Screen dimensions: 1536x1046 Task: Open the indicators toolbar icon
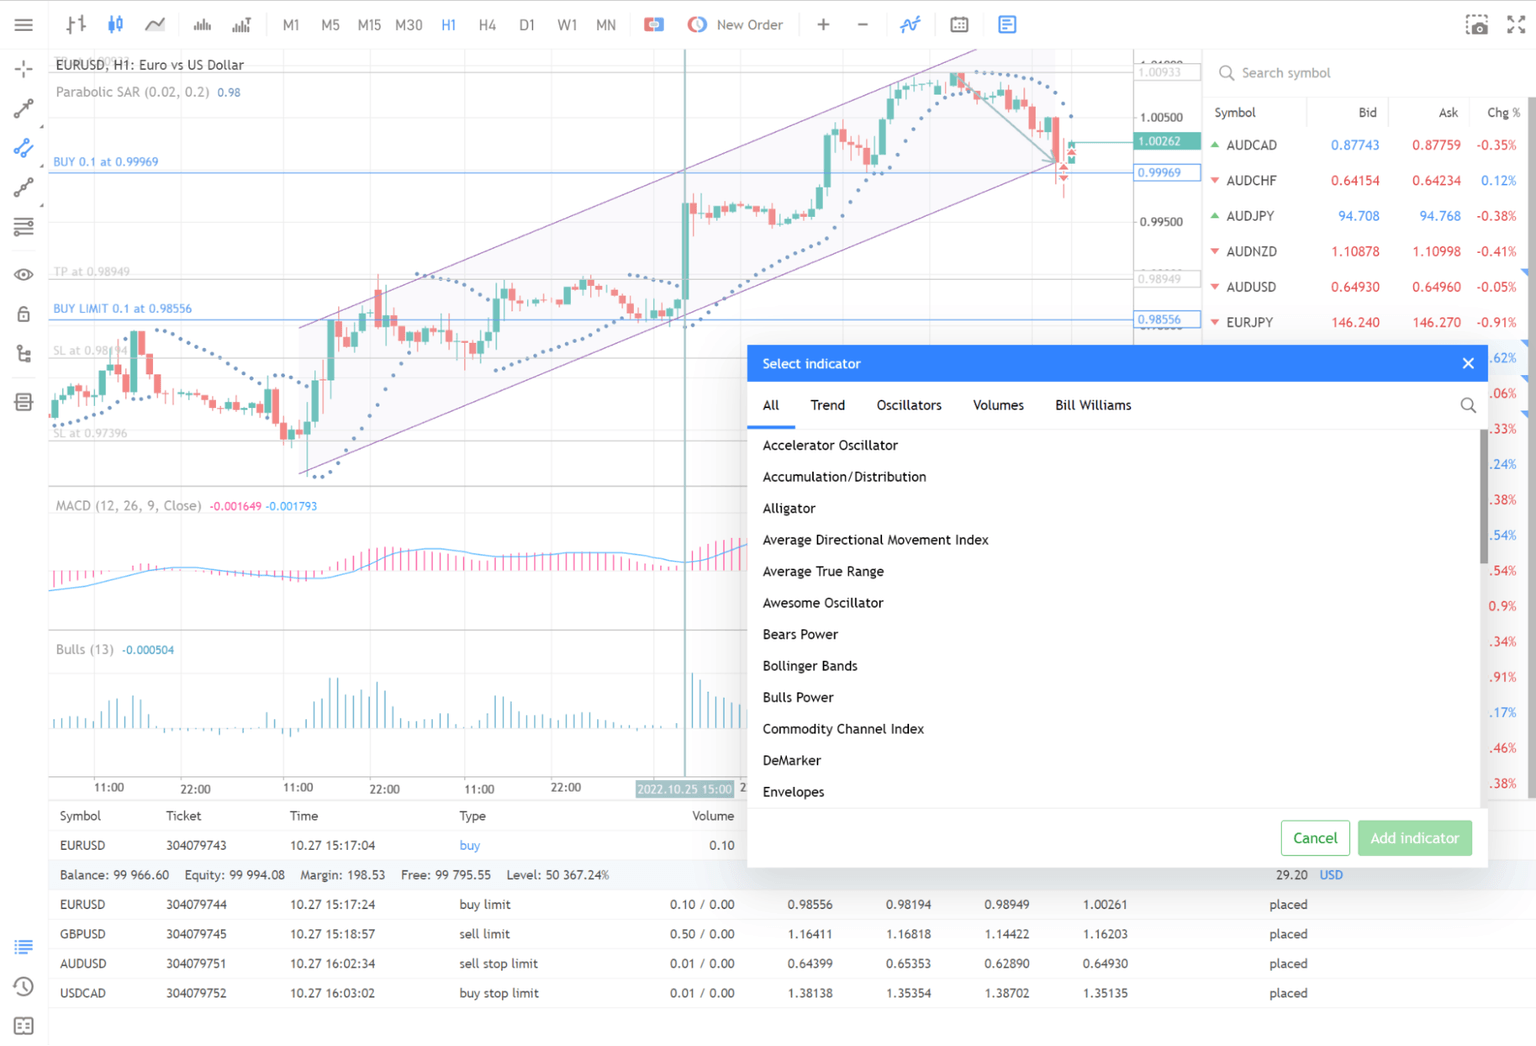(909, 25)
